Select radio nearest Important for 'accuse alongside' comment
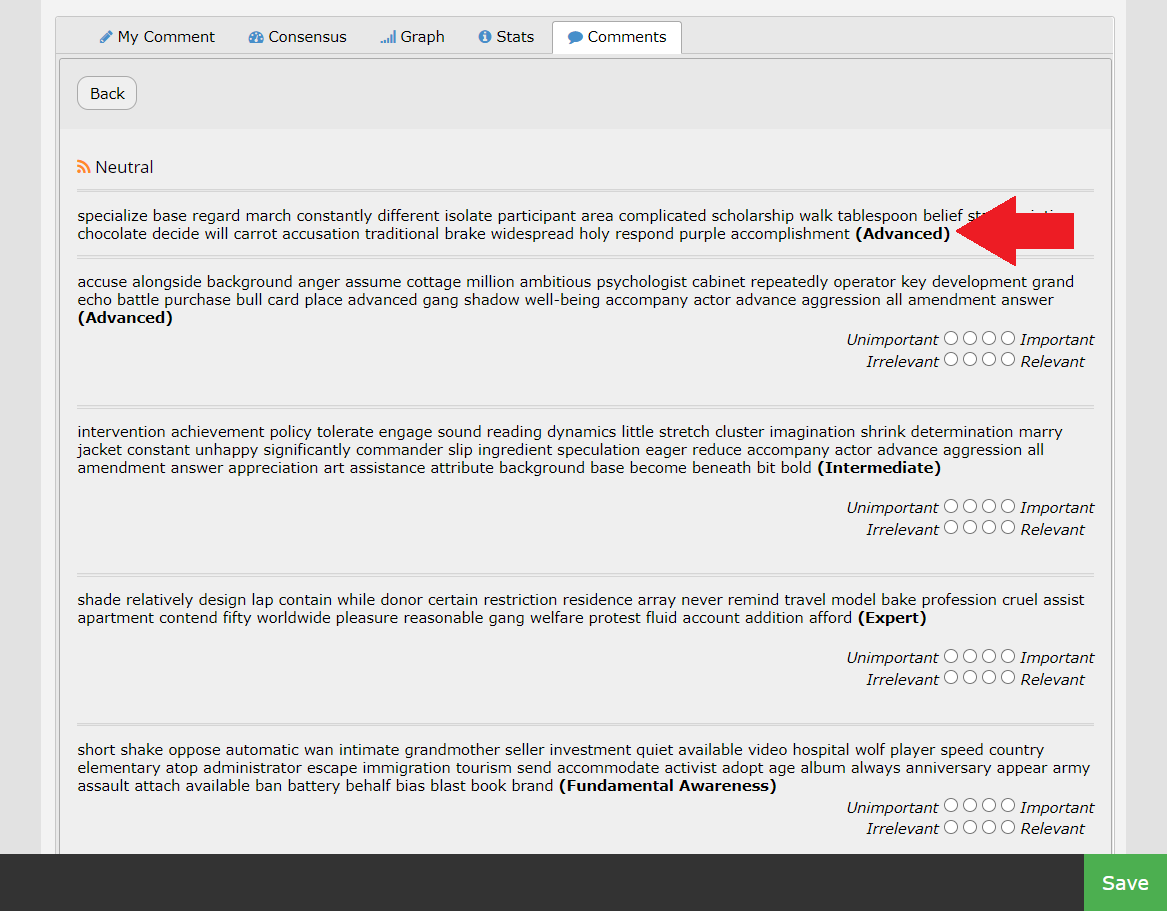 pos(1008,338)
